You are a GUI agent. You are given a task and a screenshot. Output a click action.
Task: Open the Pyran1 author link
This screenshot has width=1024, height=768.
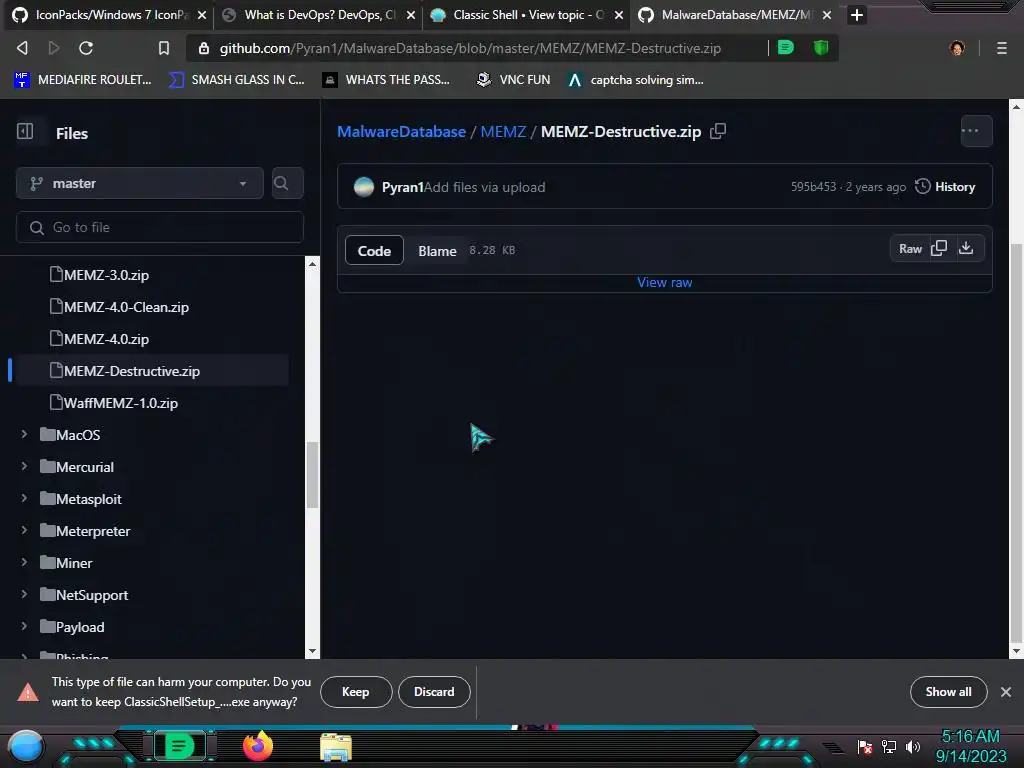(x=402, y=187)
